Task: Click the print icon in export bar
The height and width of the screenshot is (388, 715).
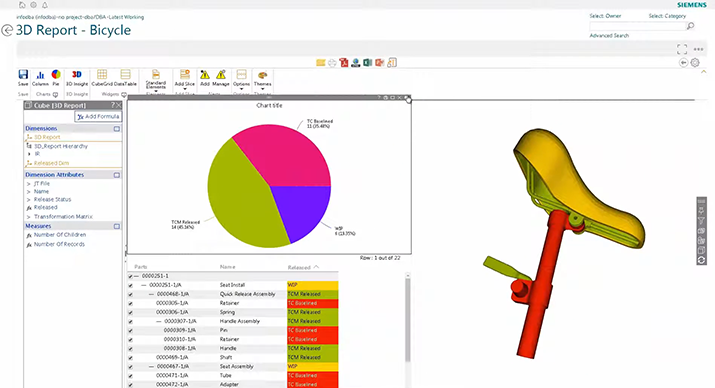Action: 332,63
